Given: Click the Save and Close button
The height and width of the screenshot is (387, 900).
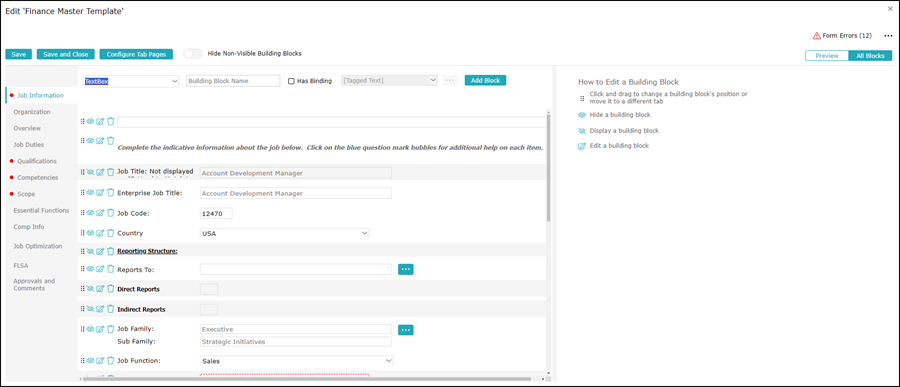Looking at the screenshot, I should click(65, 54).
